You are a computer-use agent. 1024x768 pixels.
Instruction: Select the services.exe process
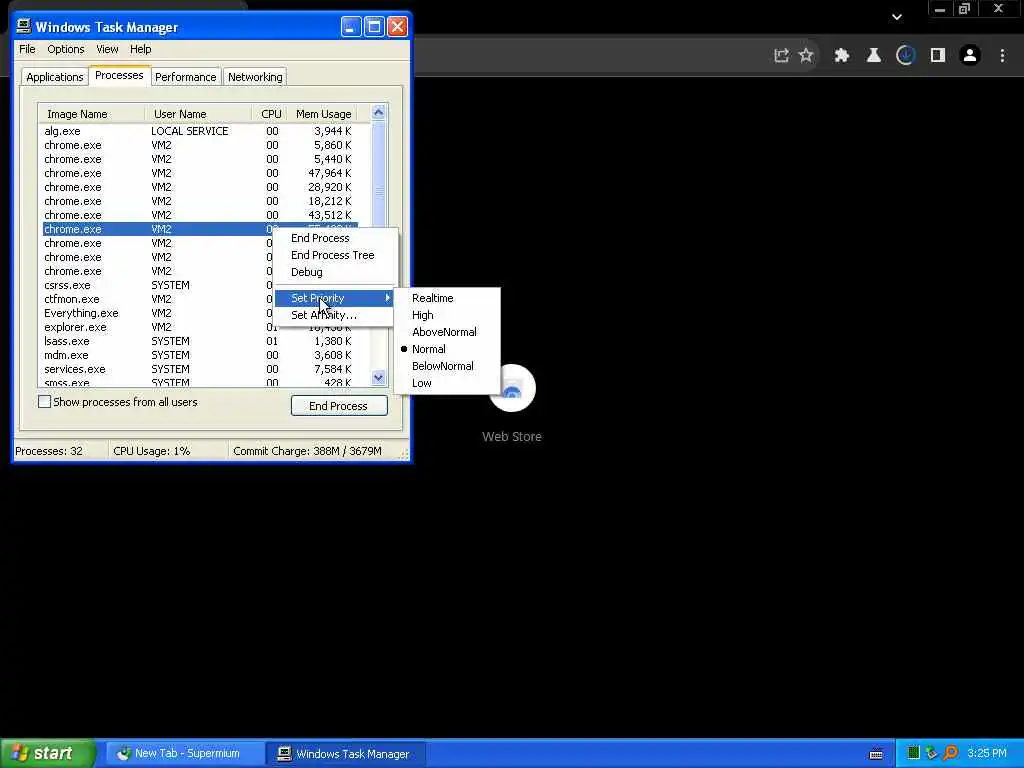(x=199, y=369)
